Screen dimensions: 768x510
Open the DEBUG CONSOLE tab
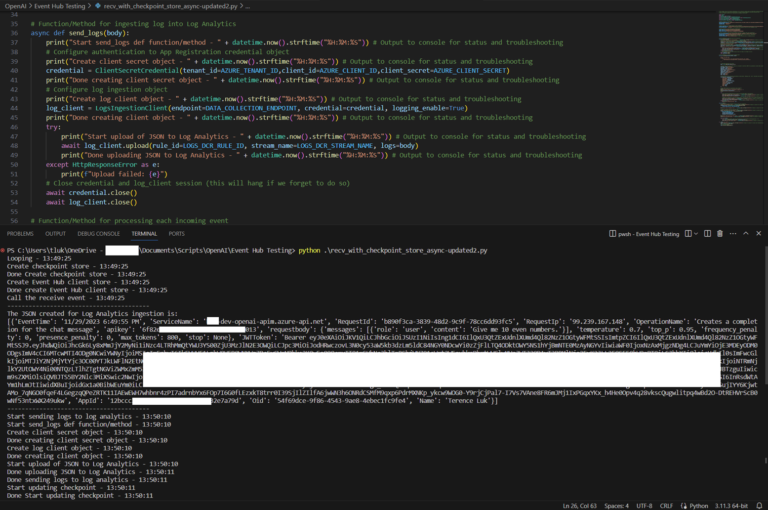98,234
